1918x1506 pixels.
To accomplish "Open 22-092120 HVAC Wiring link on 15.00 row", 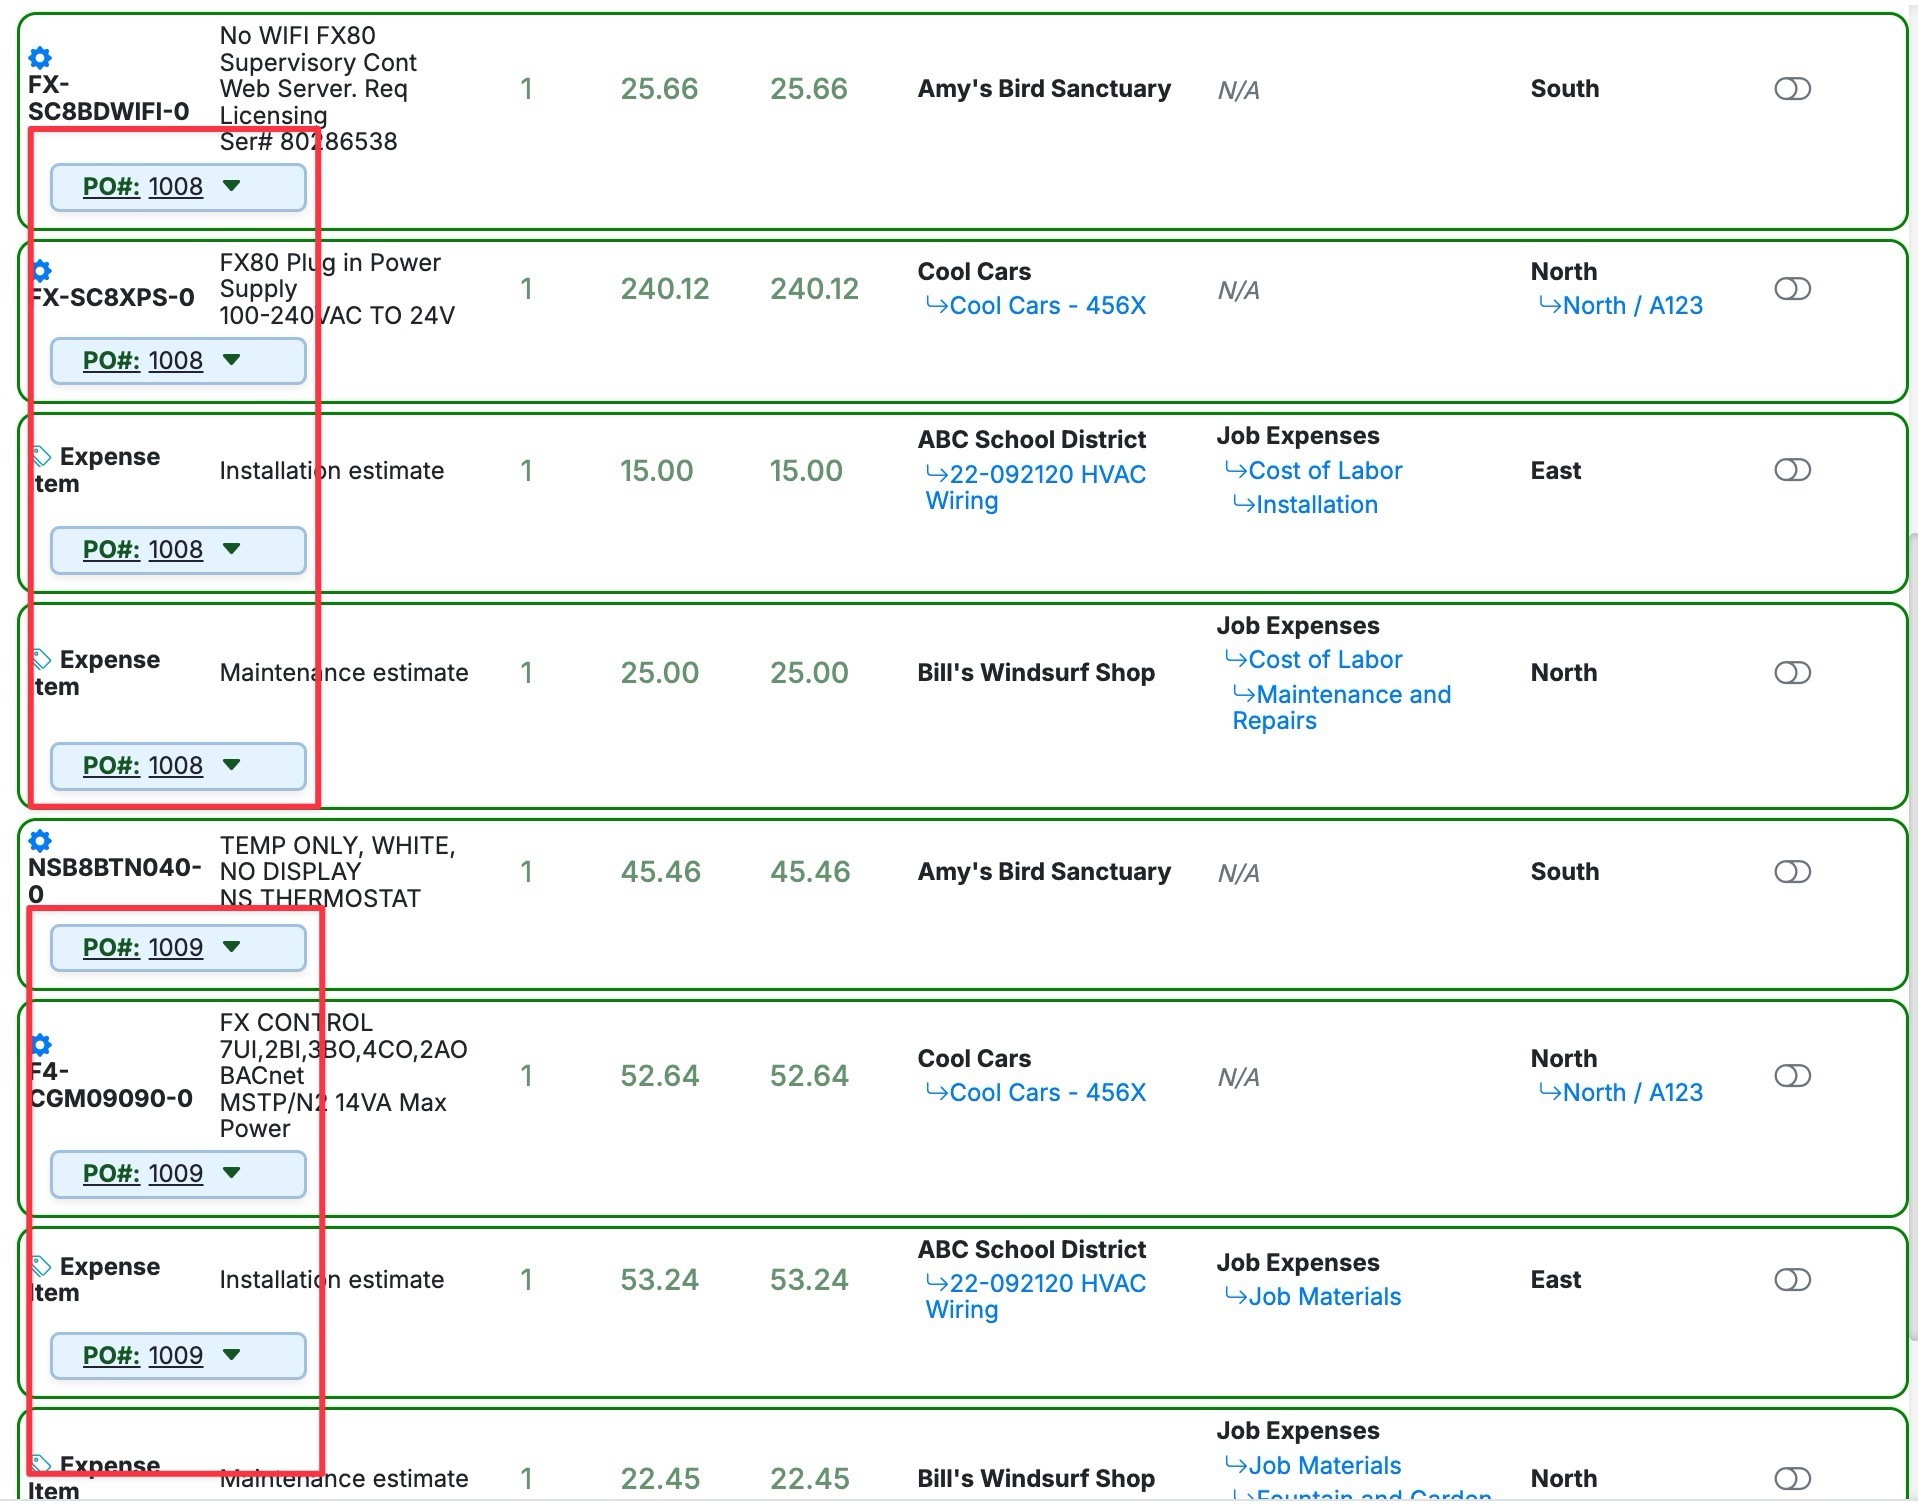I will coord(1036,488).
